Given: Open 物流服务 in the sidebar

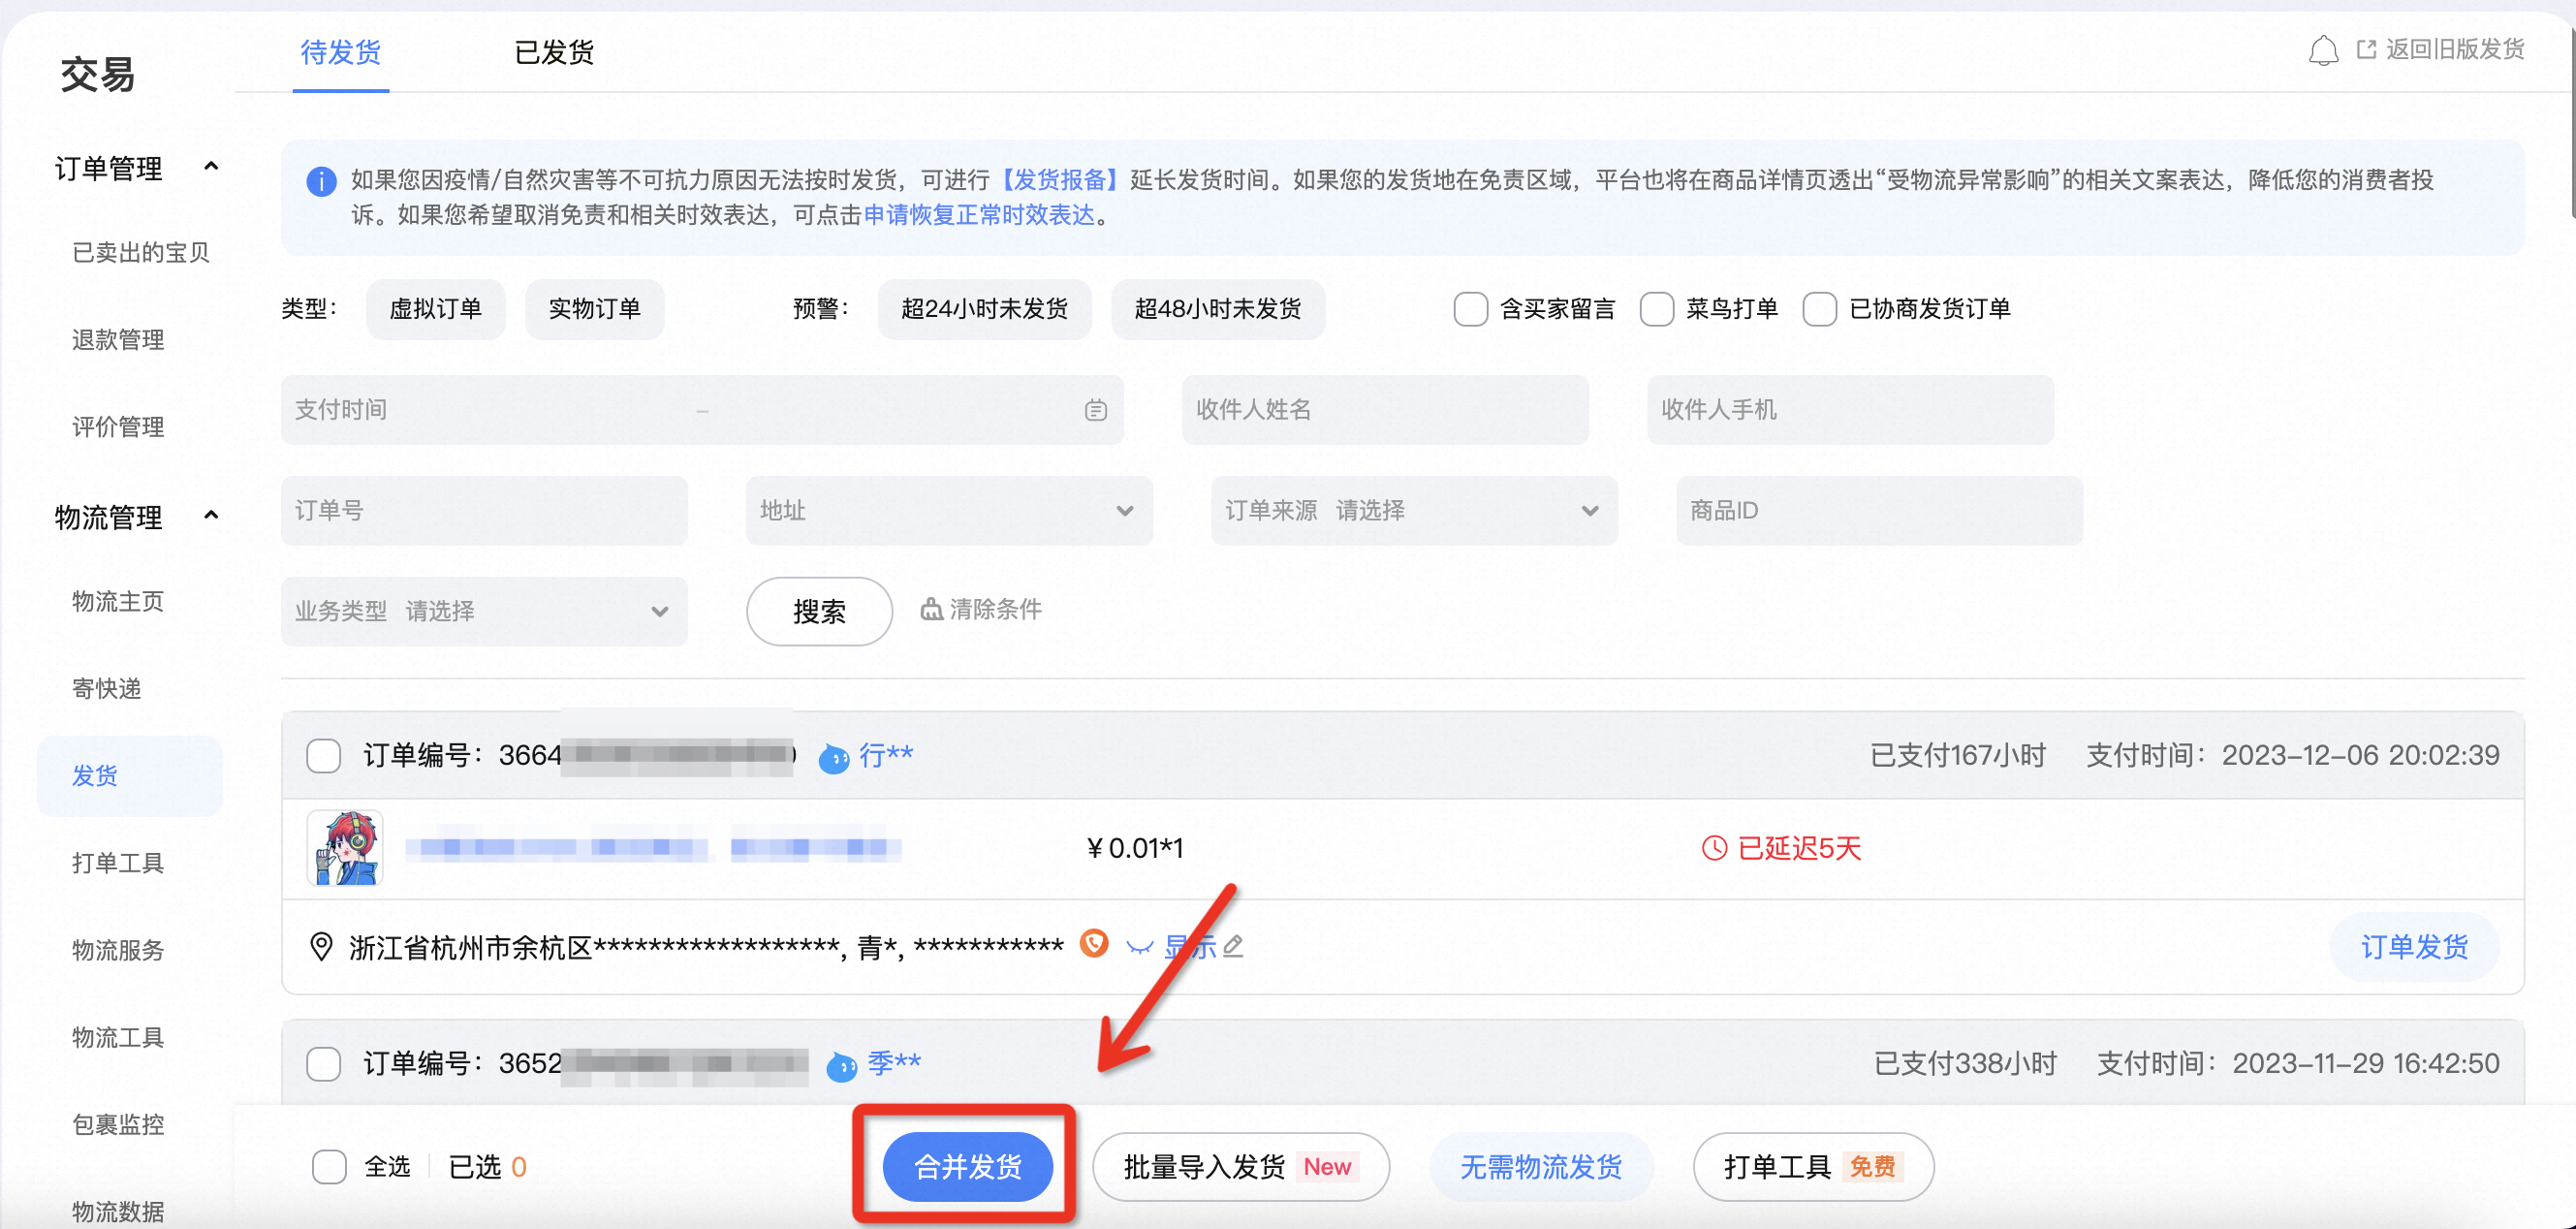Looking at the screenshot, I should coord(118,950).
